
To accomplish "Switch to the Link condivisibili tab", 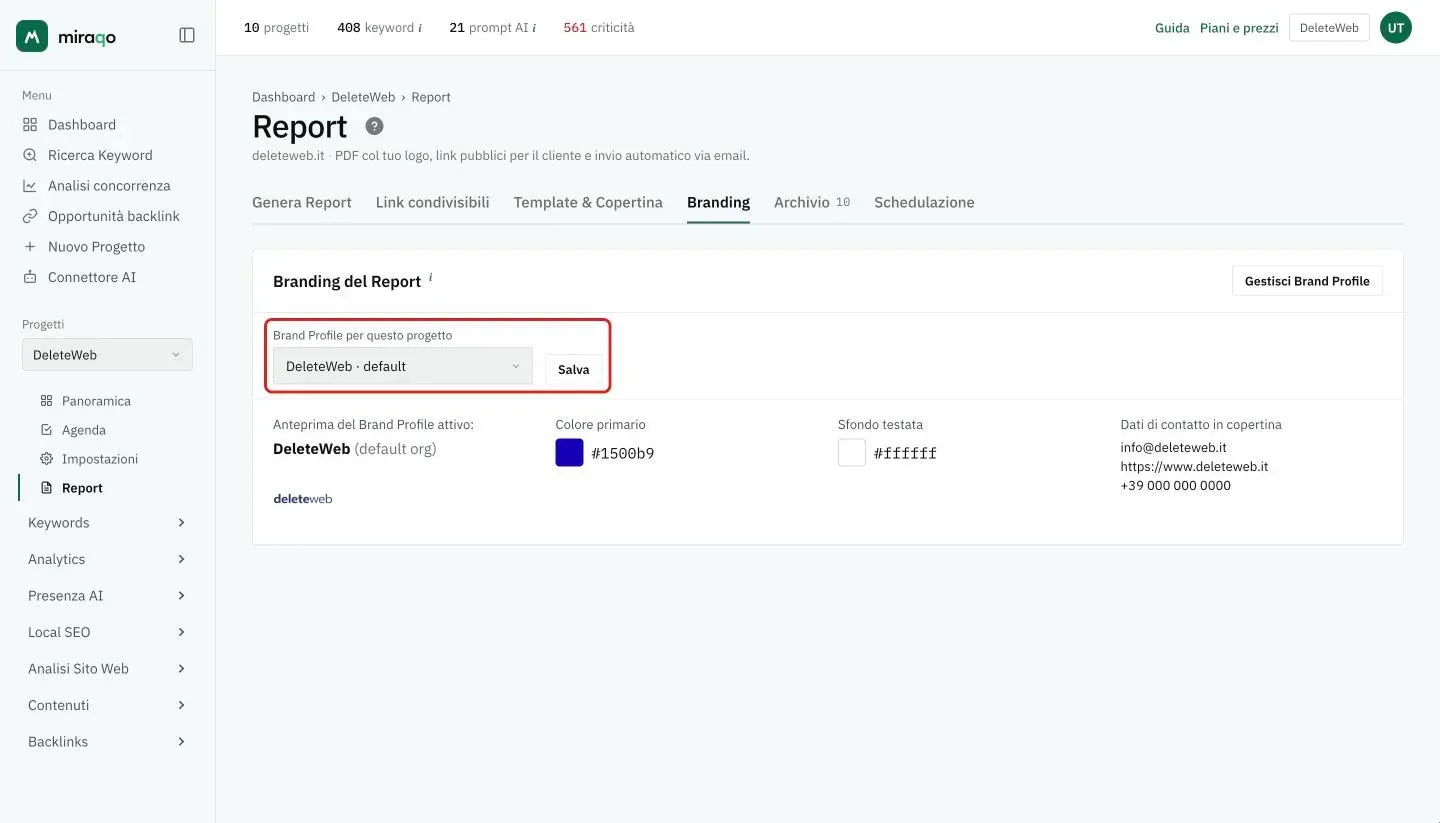I will coord(433,202).
